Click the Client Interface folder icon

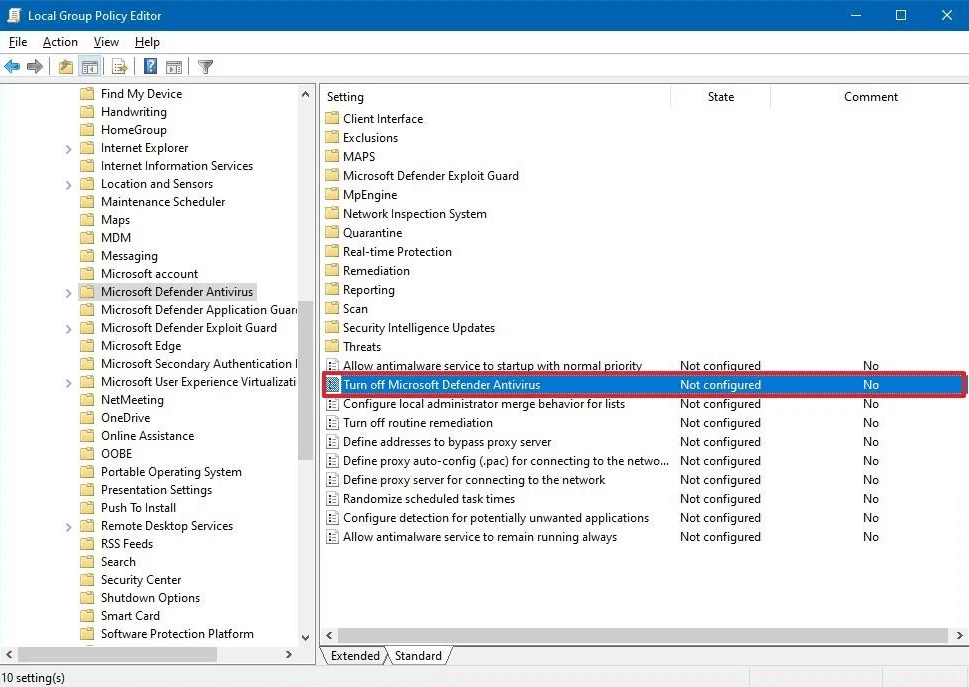[x=332, y=118]
